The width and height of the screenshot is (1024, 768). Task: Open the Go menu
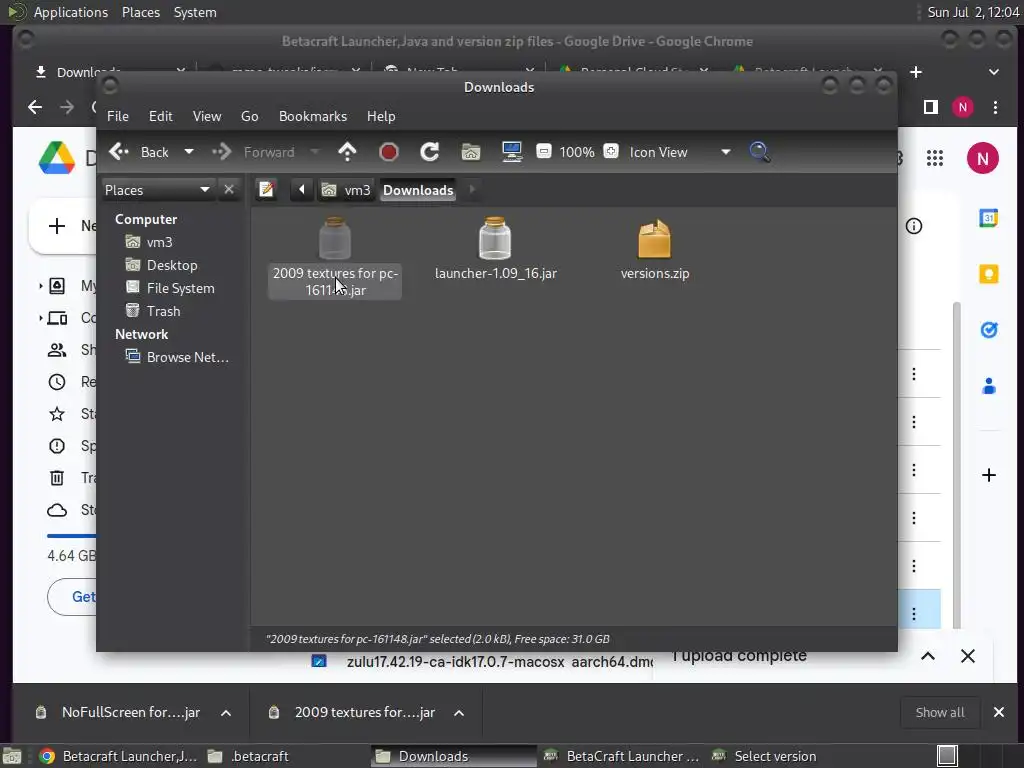(249, 116)
